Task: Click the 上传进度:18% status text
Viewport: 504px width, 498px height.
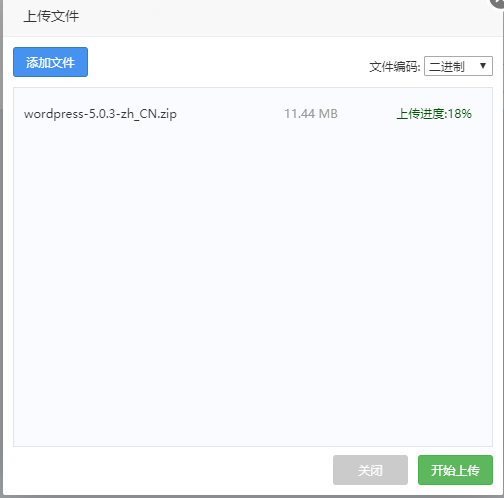Action: [434, 114]
